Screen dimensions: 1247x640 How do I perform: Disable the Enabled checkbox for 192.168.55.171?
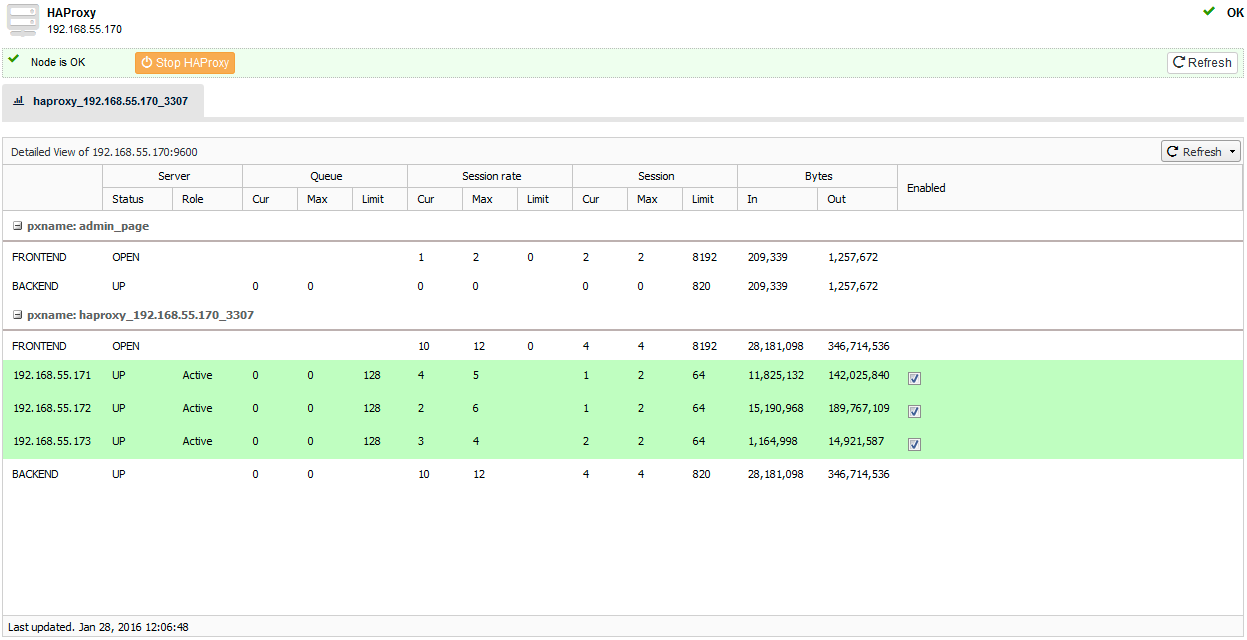[914, 377]
